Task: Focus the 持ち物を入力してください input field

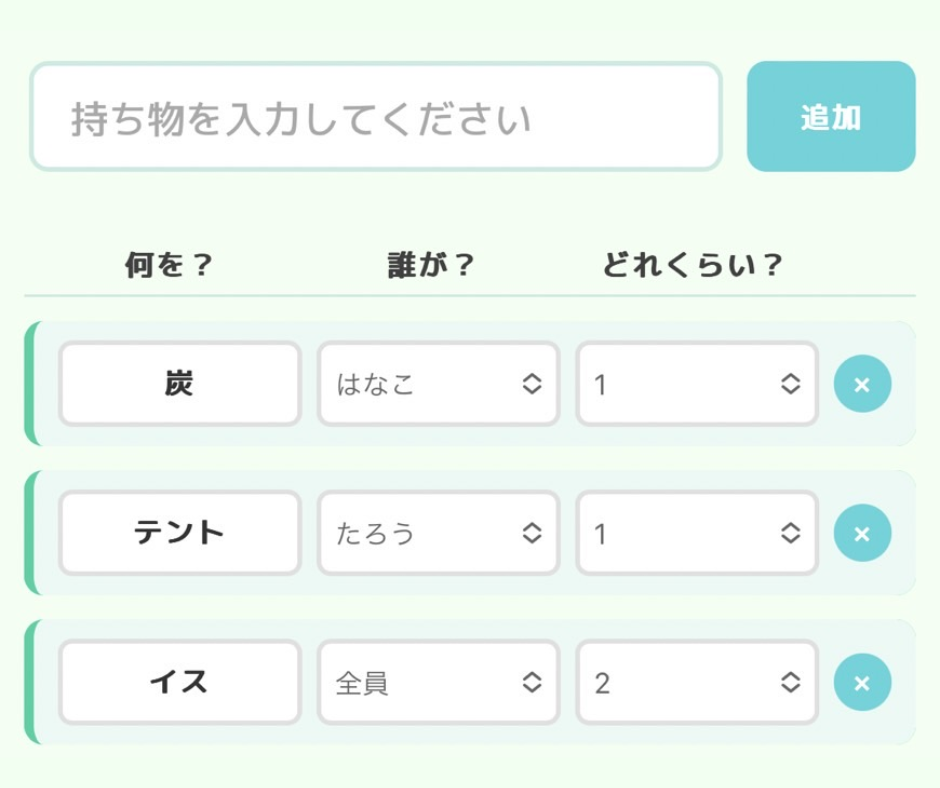Action: (375, 117)
